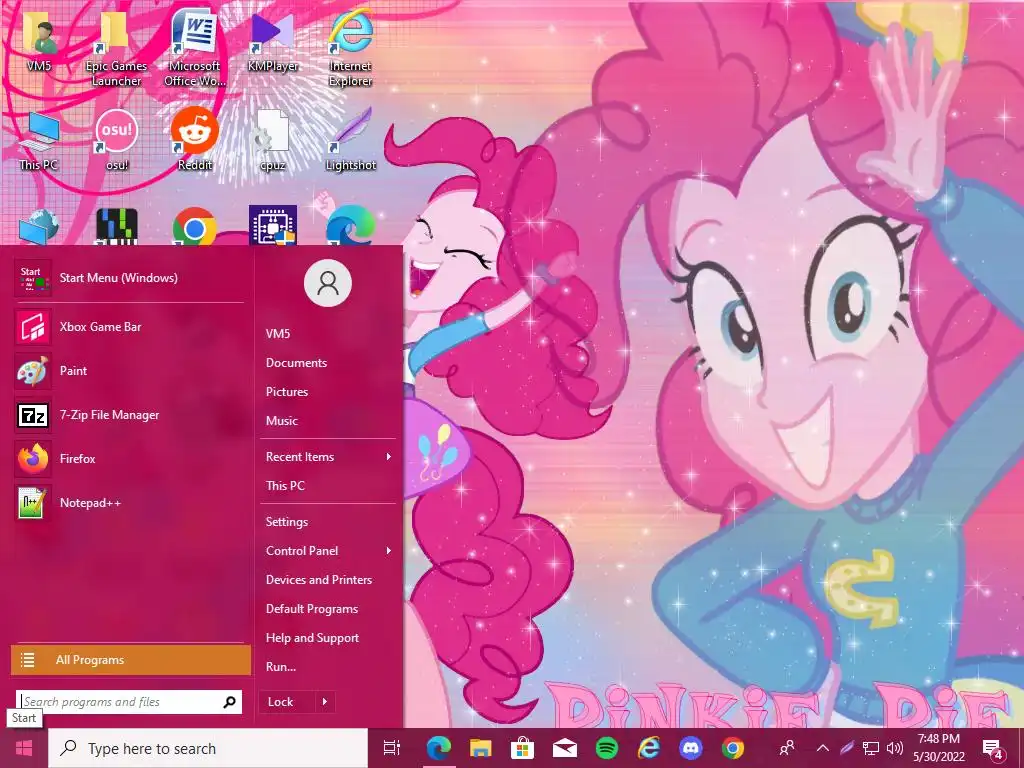1024x768 pixels.
Task: Open Spotify from the taskbar
Action: coord(607,748)
